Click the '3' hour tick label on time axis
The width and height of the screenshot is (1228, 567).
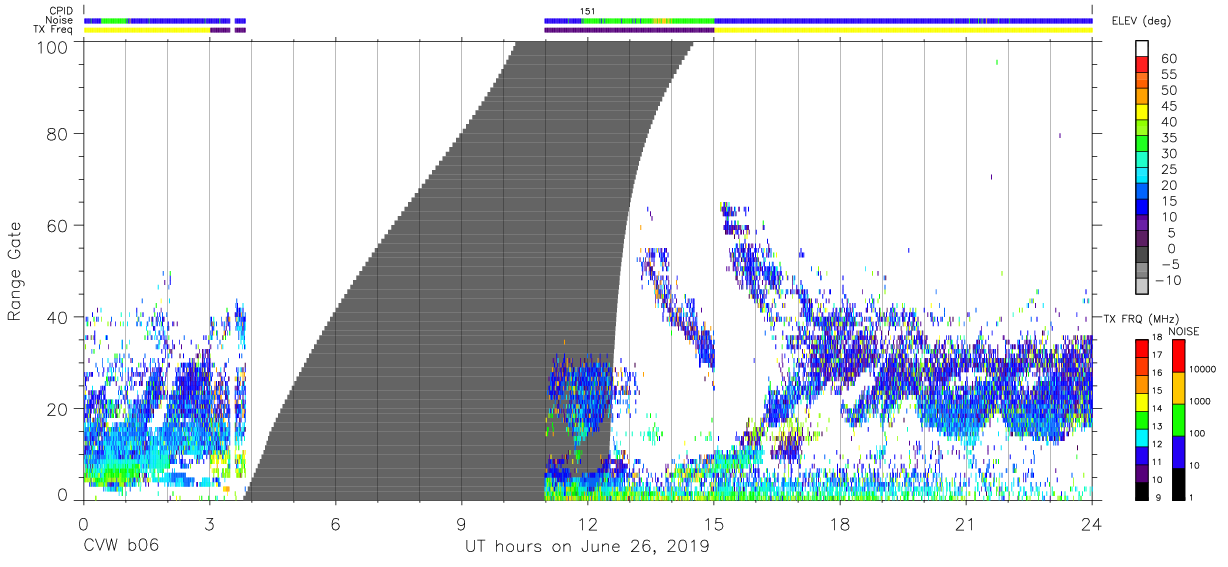pyautogui.click(x=209, y=525)
